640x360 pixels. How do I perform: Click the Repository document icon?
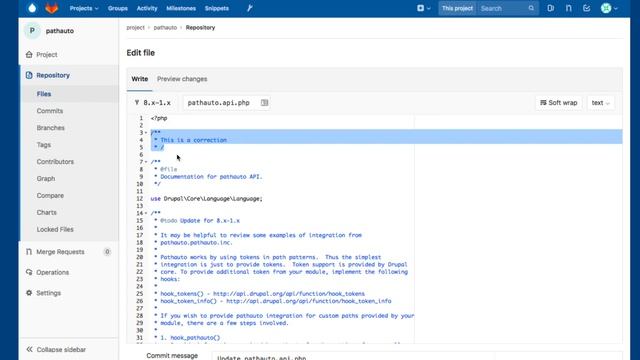pyautogui.click(x=29, y=75)
